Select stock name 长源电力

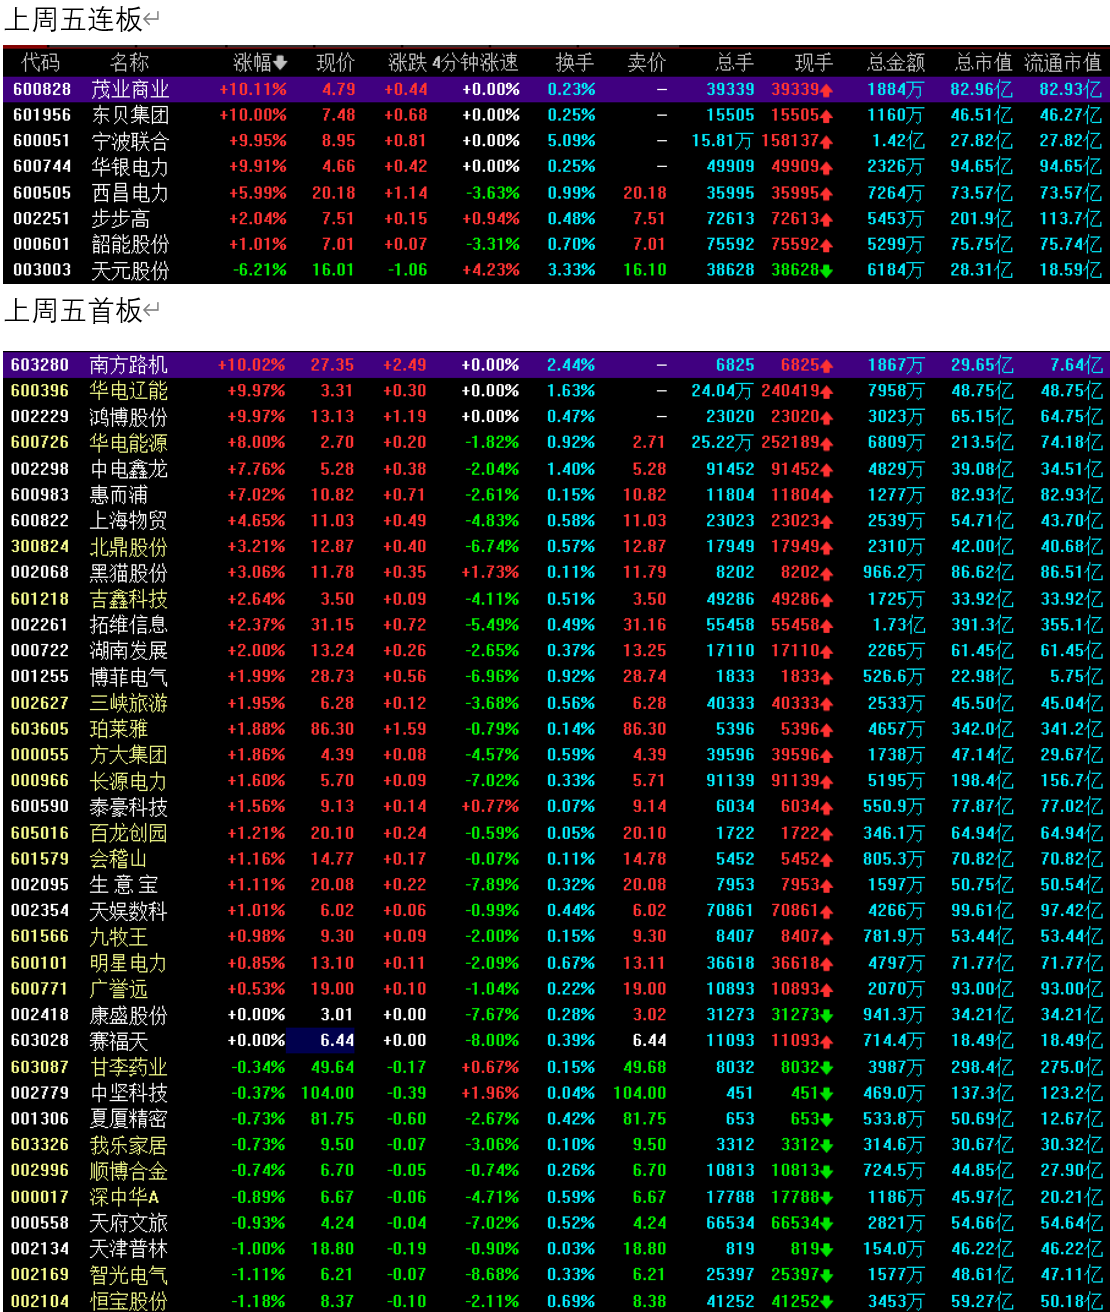[x=129, y=781]
